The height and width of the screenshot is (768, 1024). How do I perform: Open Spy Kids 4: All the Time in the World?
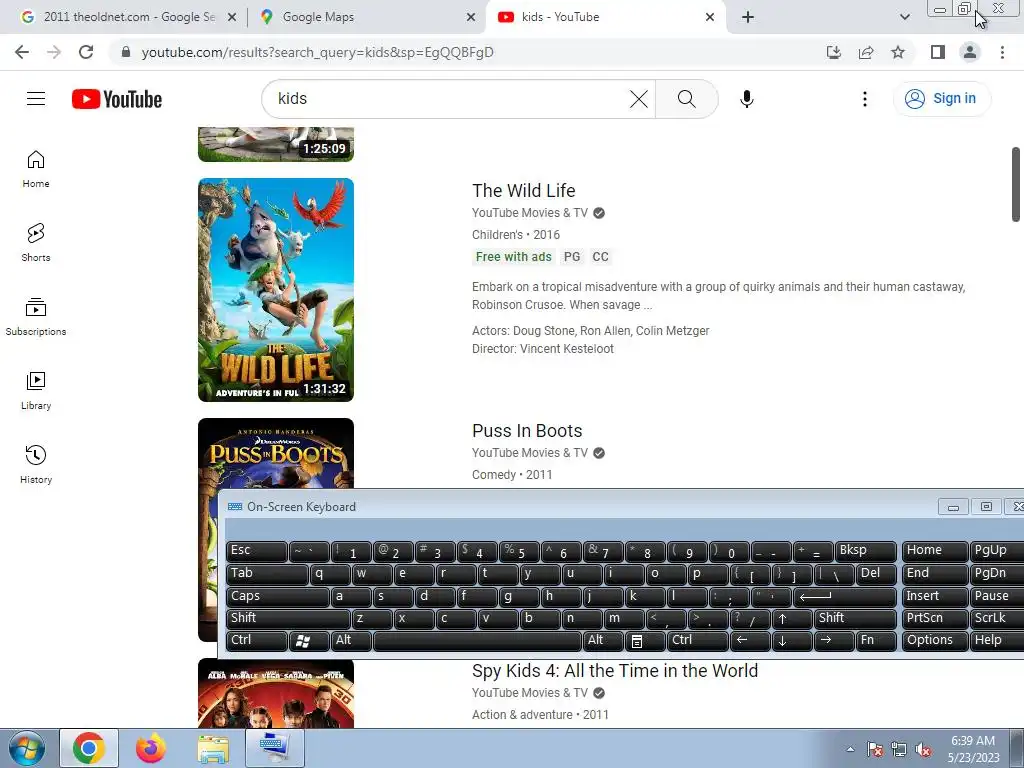615,671
